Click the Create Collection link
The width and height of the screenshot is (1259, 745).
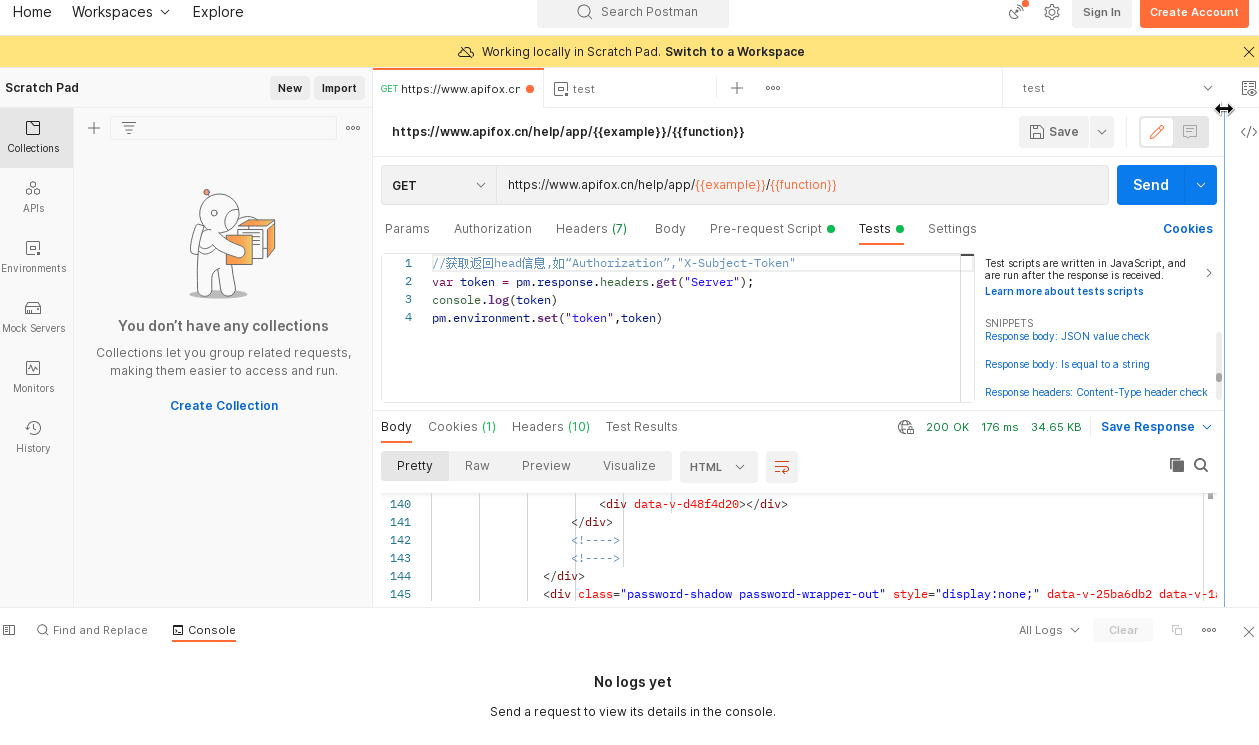click(224, 406)
